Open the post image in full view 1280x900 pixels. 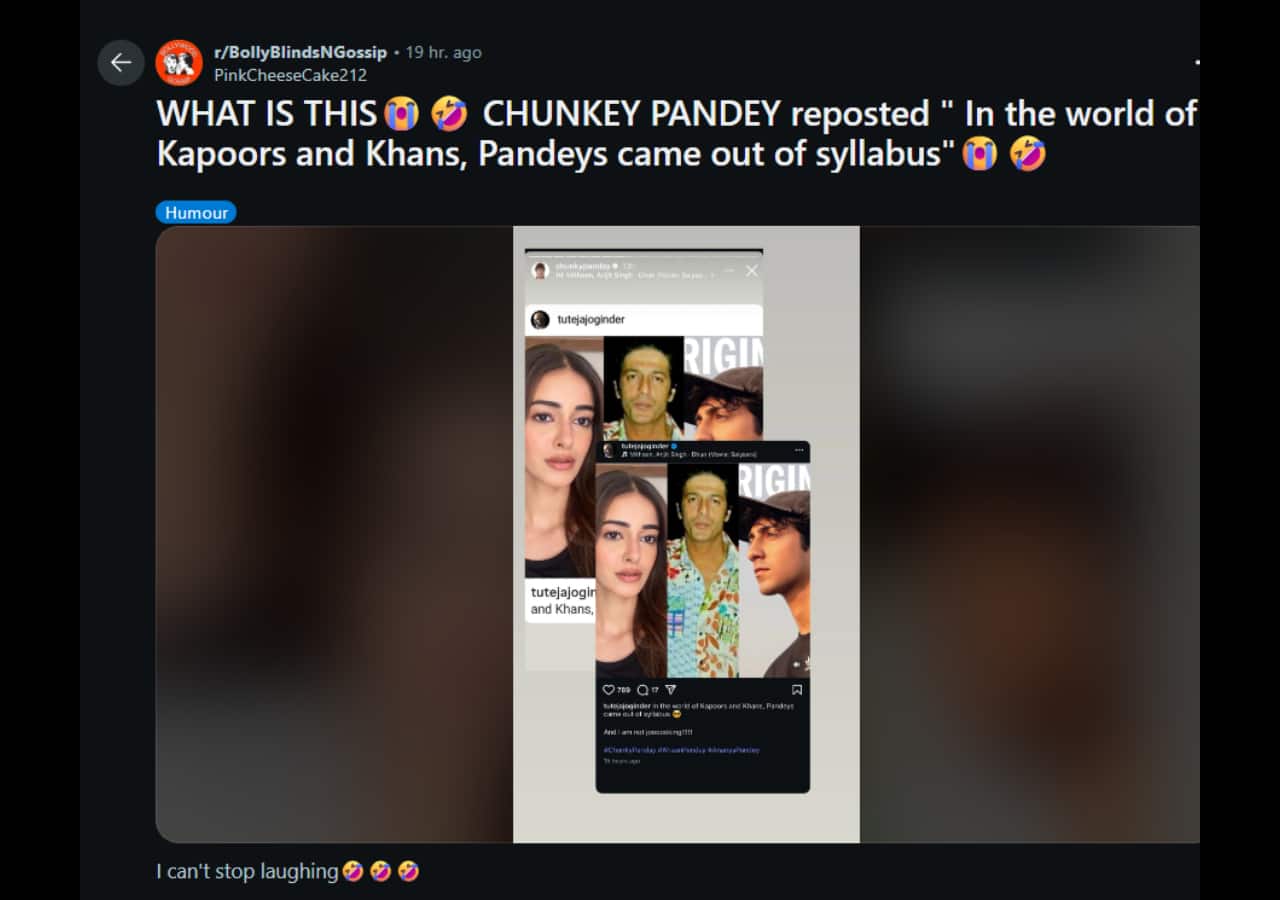[686, 535]
